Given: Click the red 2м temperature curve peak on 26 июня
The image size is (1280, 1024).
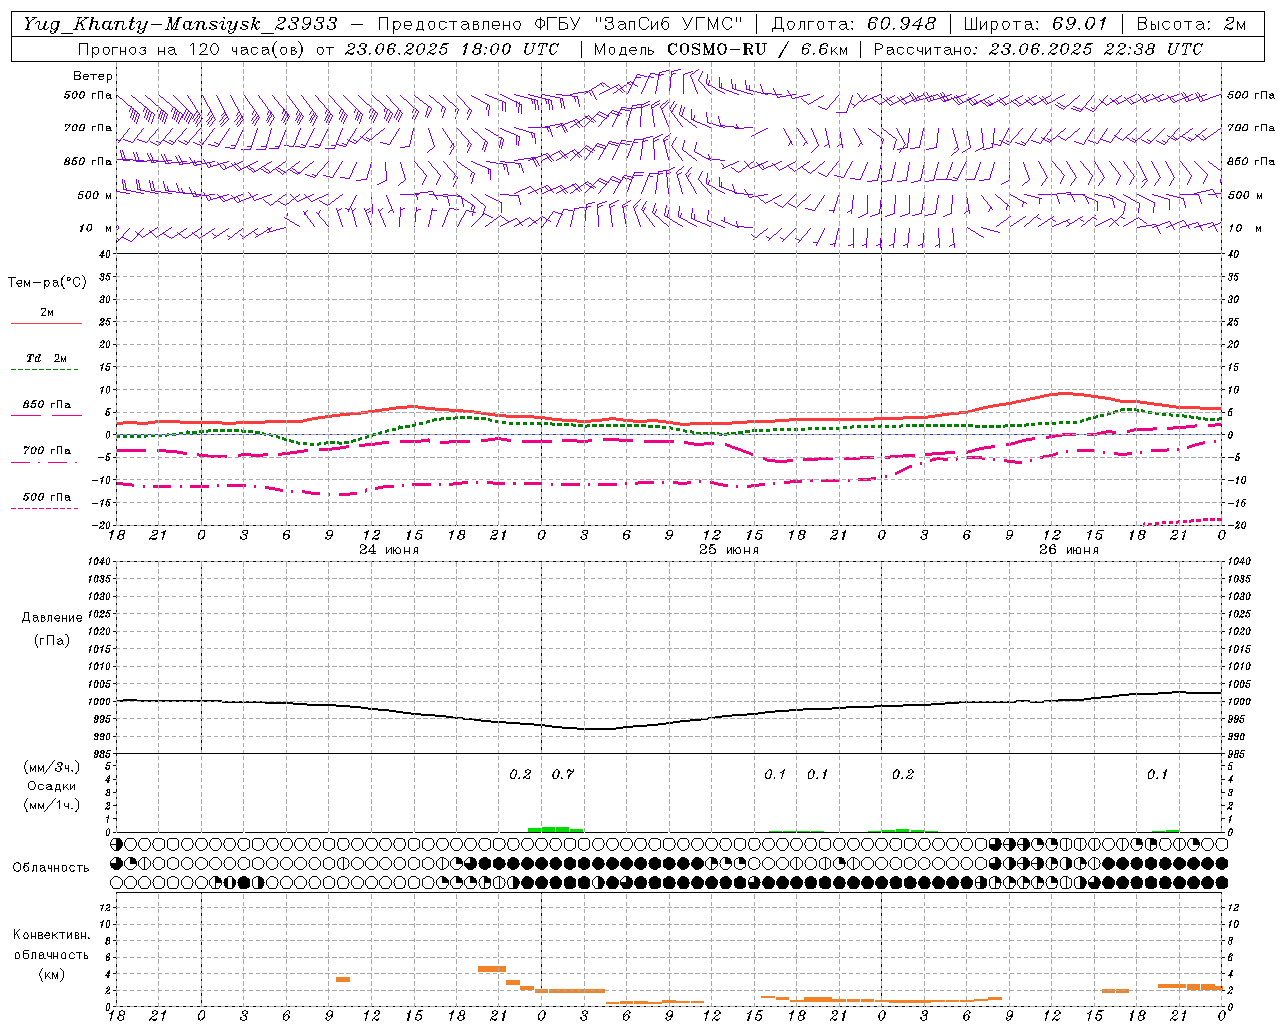Looking at the screenshot, I should (1065, 393).
